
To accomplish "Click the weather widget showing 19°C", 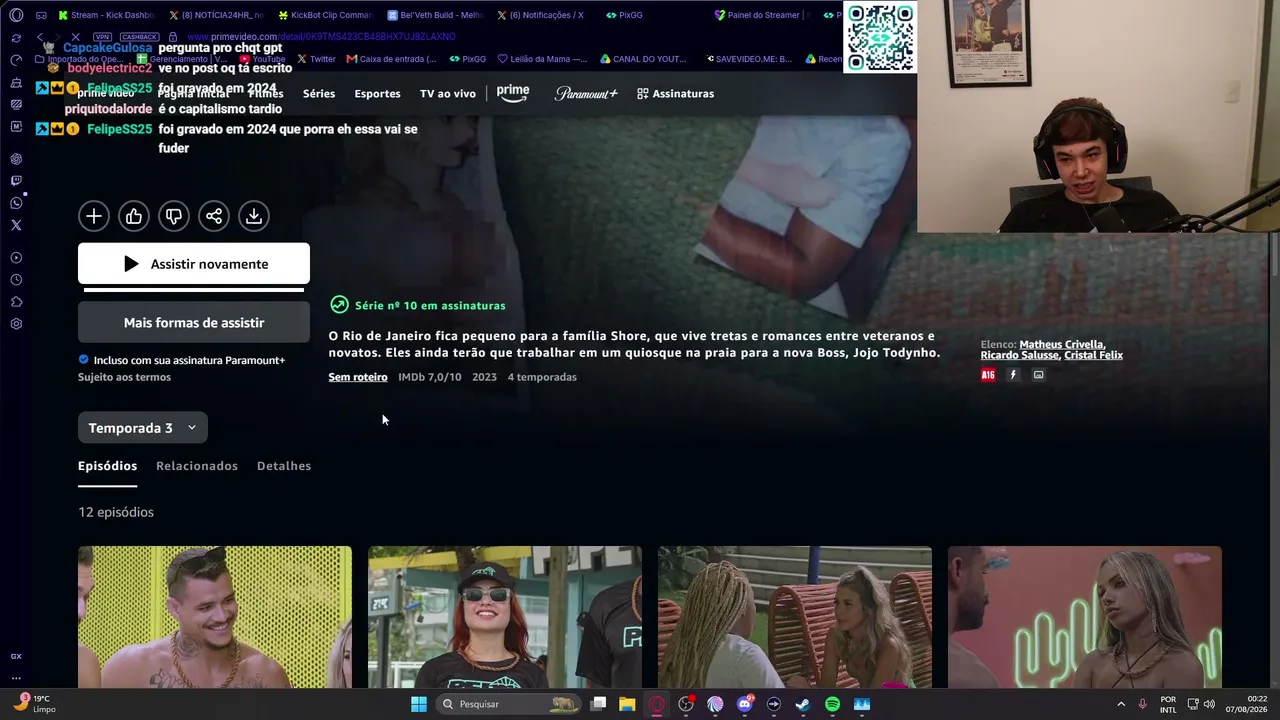I will tap(33, 704).
